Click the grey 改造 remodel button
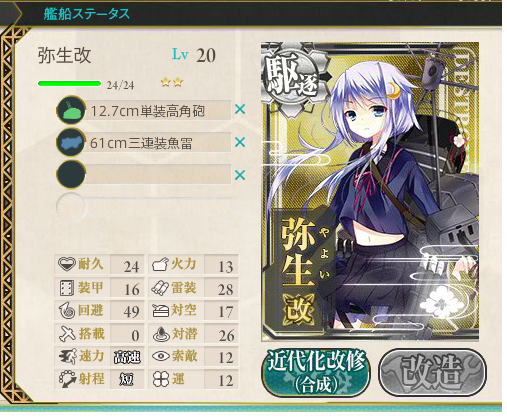This screenshot has height=419, width=507. [432, 372]
